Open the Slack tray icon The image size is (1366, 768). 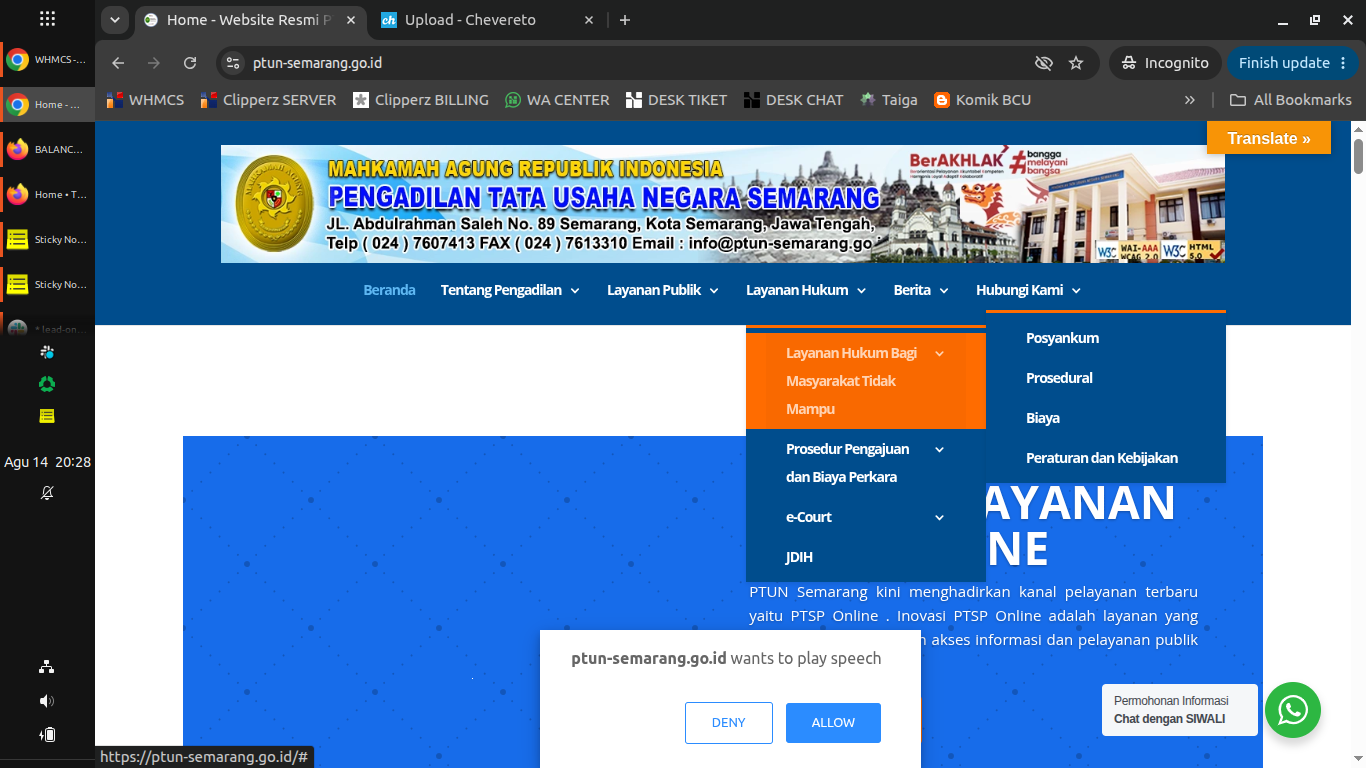point(47,352)
